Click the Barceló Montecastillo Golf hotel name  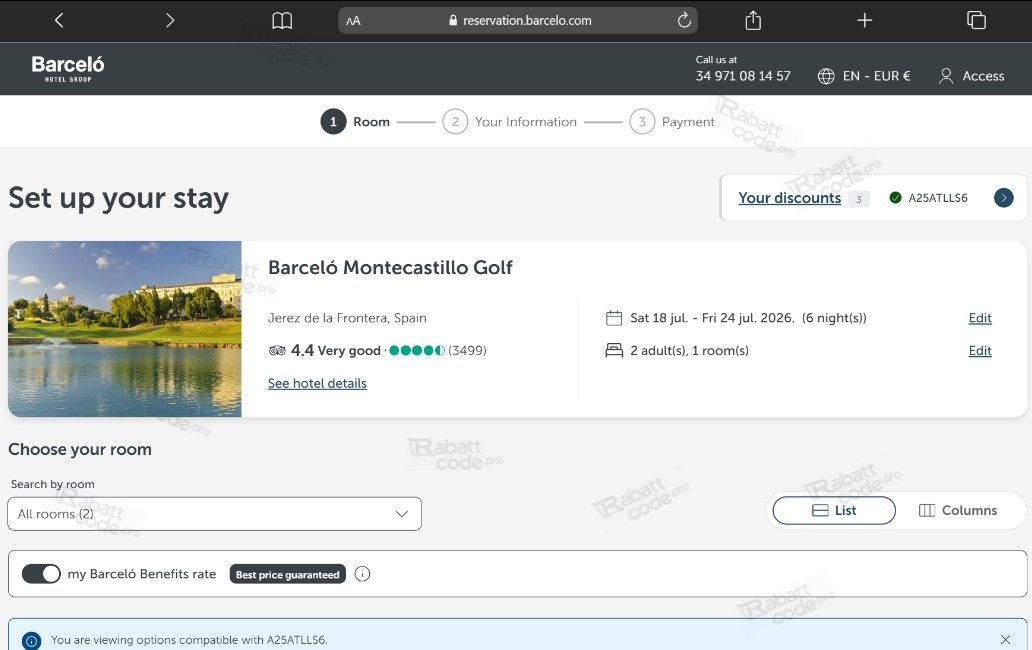point(390,268)
